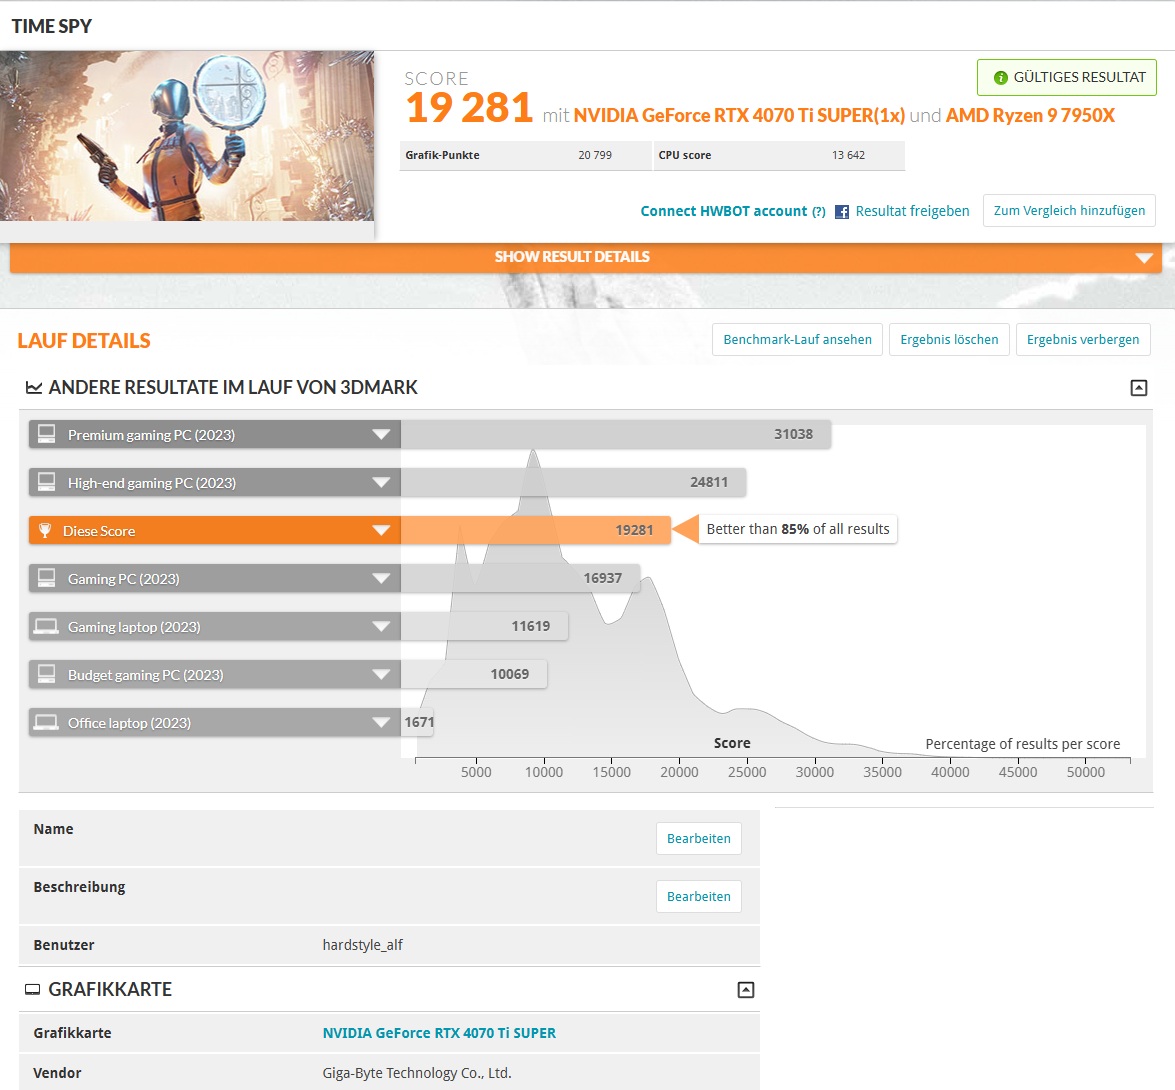This screenshot has width=1175, height=1090.
Task: Edit the Name field with Bearbeiten
Action: (698, 839)
